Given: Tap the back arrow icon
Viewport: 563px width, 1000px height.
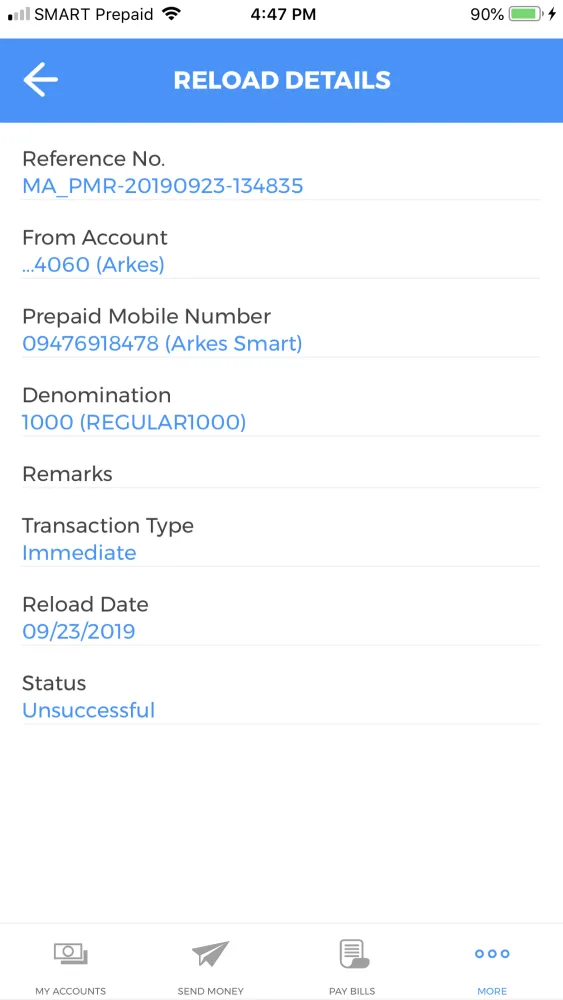Looking at the screenshot, I should [x=41, y=80].
